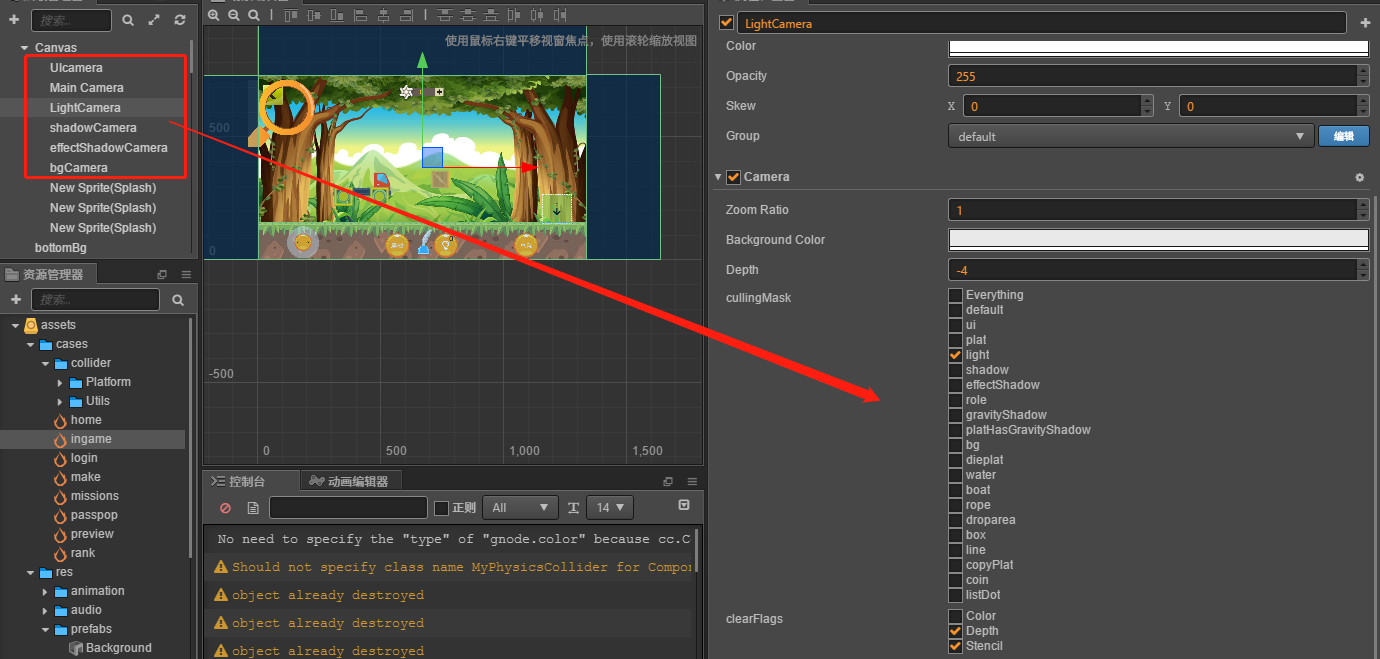Click the open log file icon in console
This screenshot has width=1380, height=659.
coord(252,508)
